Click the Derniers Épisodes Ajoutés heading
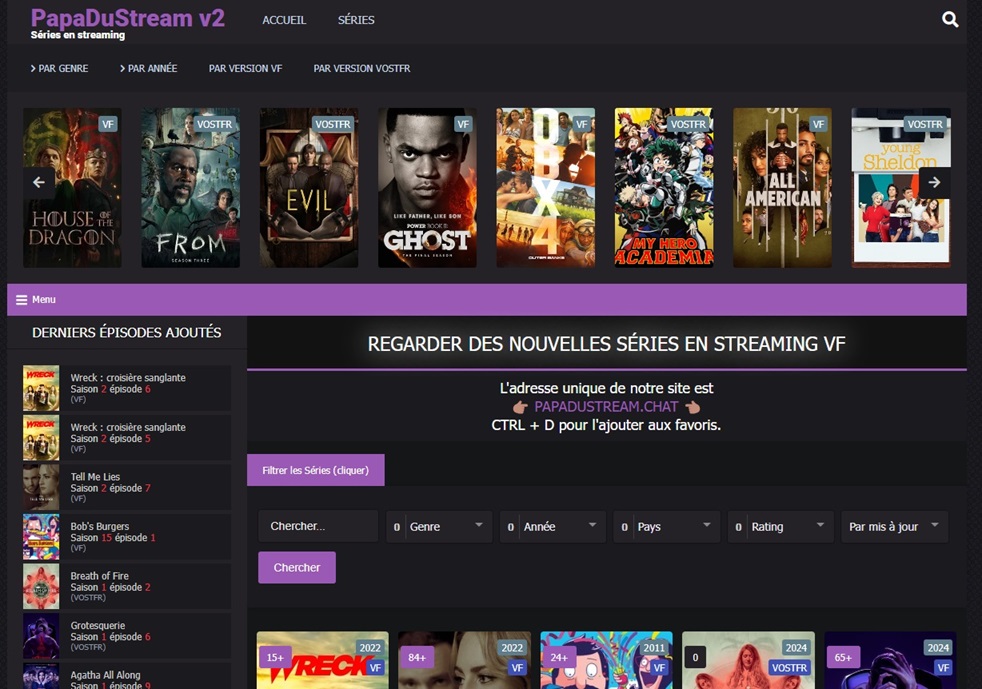The image size is (982, 689). (127, 332)
